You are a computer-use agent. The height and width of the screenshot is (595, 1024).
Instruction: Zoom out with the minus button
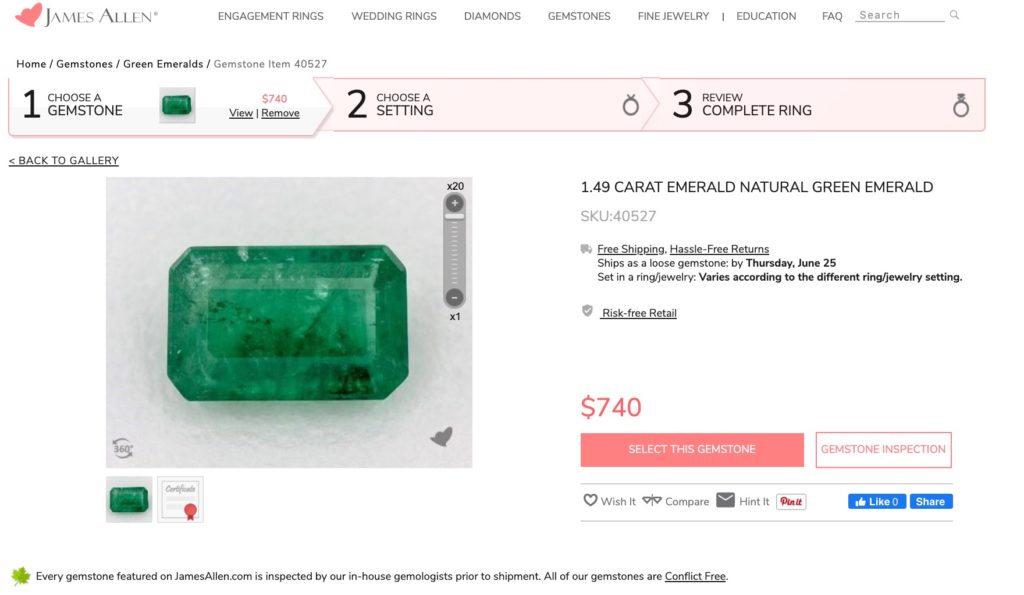tap(455, 298)
